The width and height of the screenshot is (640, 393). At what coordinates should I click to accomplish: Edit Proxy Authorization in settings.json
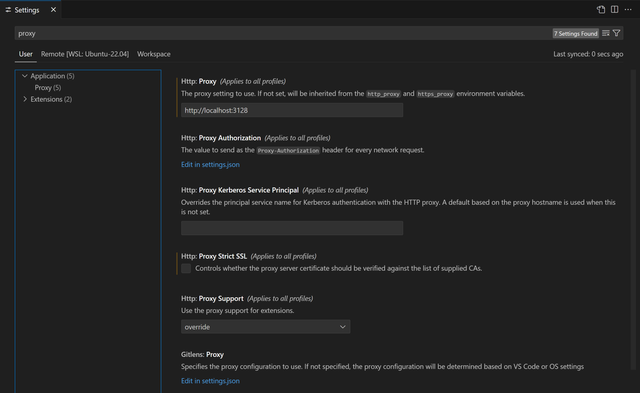pos(210,164)
